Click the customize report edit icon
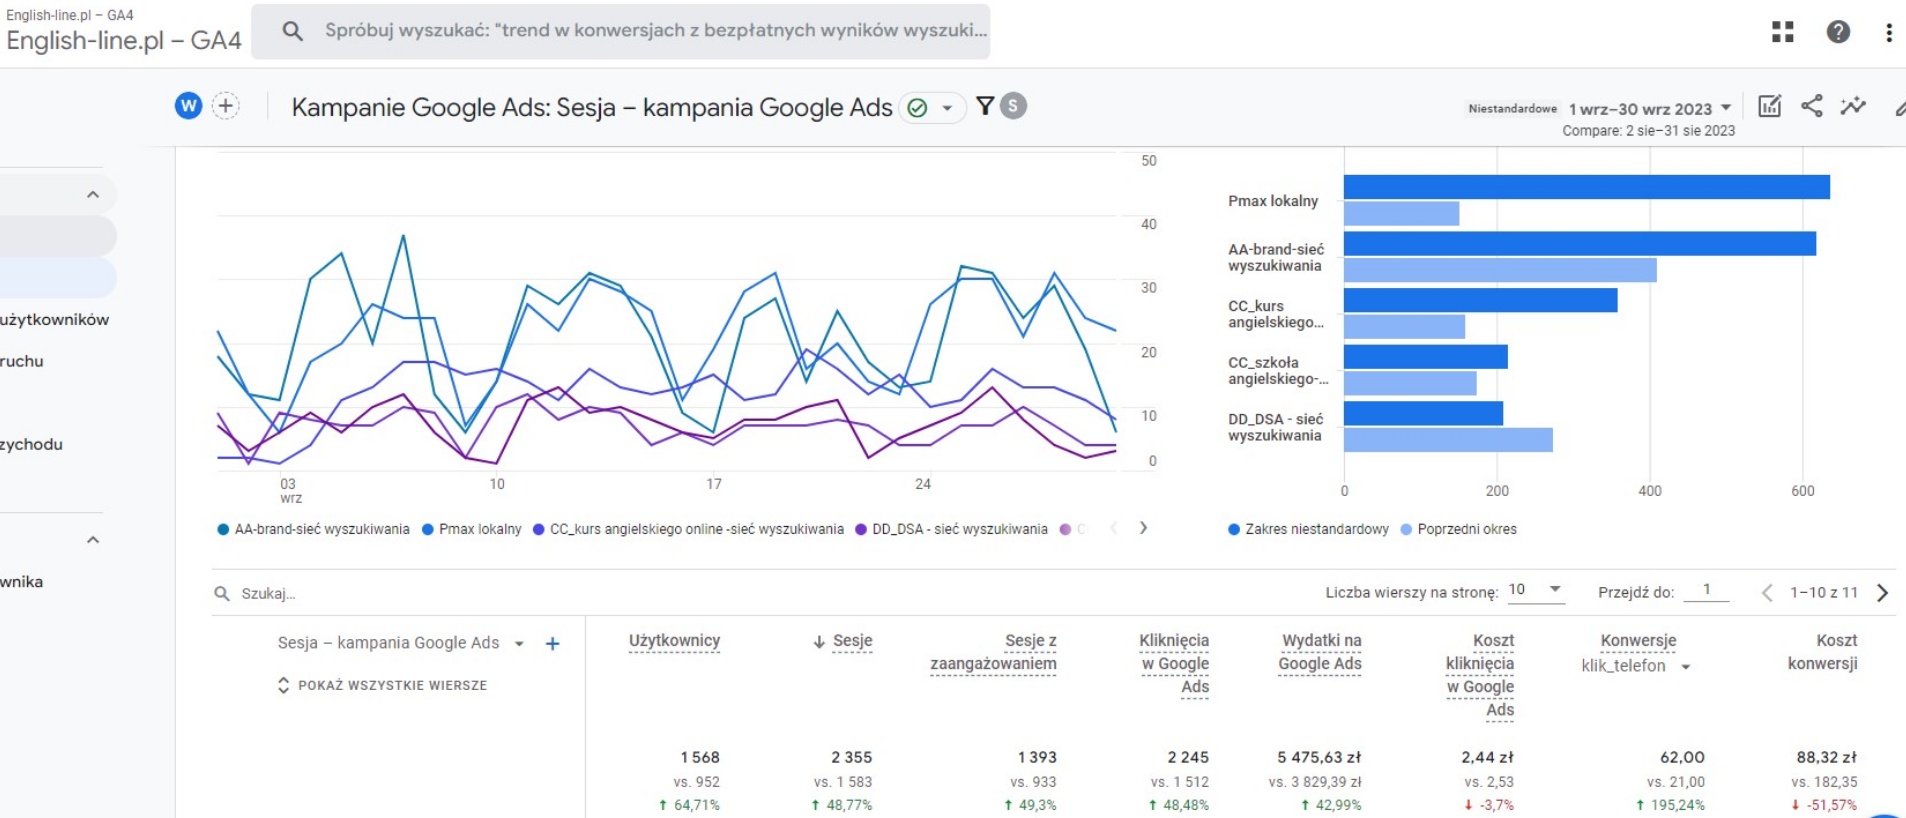This screenshot has height=818, width=1906. pyautogui.click(x=1769, y=106)
